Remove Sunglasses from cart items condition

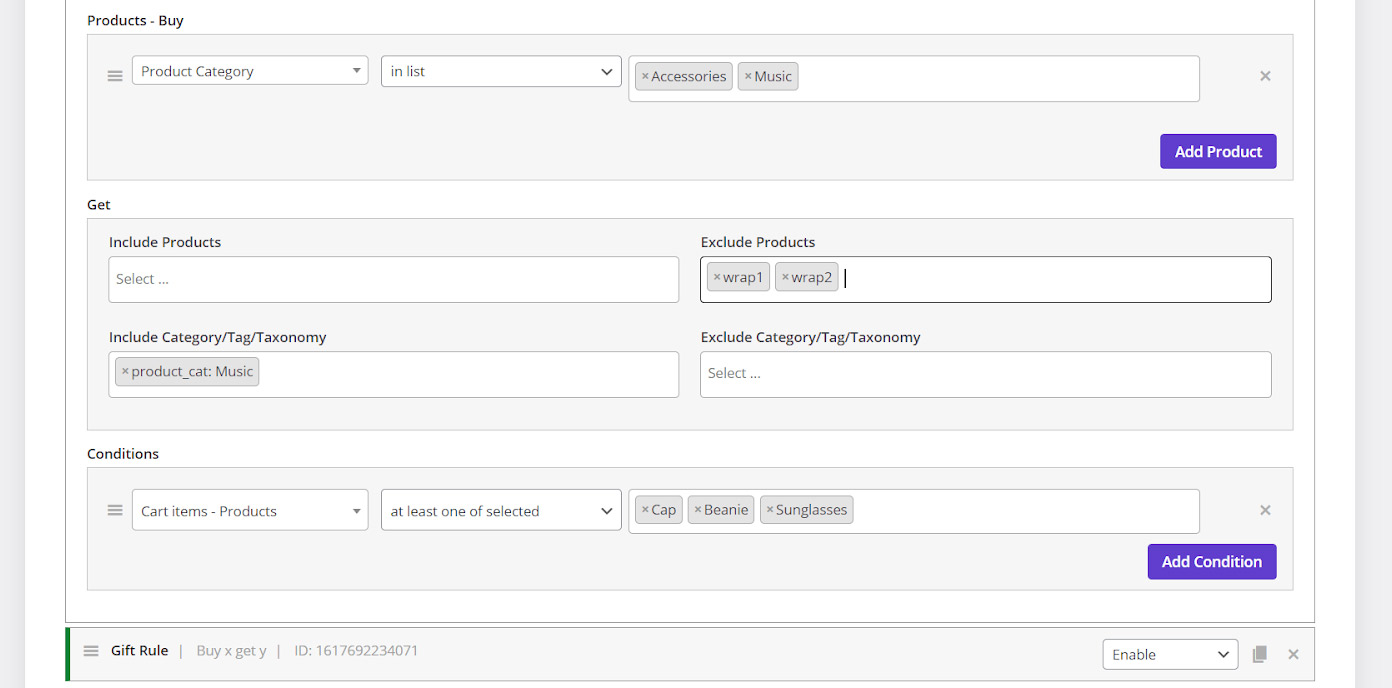point(770,510)
